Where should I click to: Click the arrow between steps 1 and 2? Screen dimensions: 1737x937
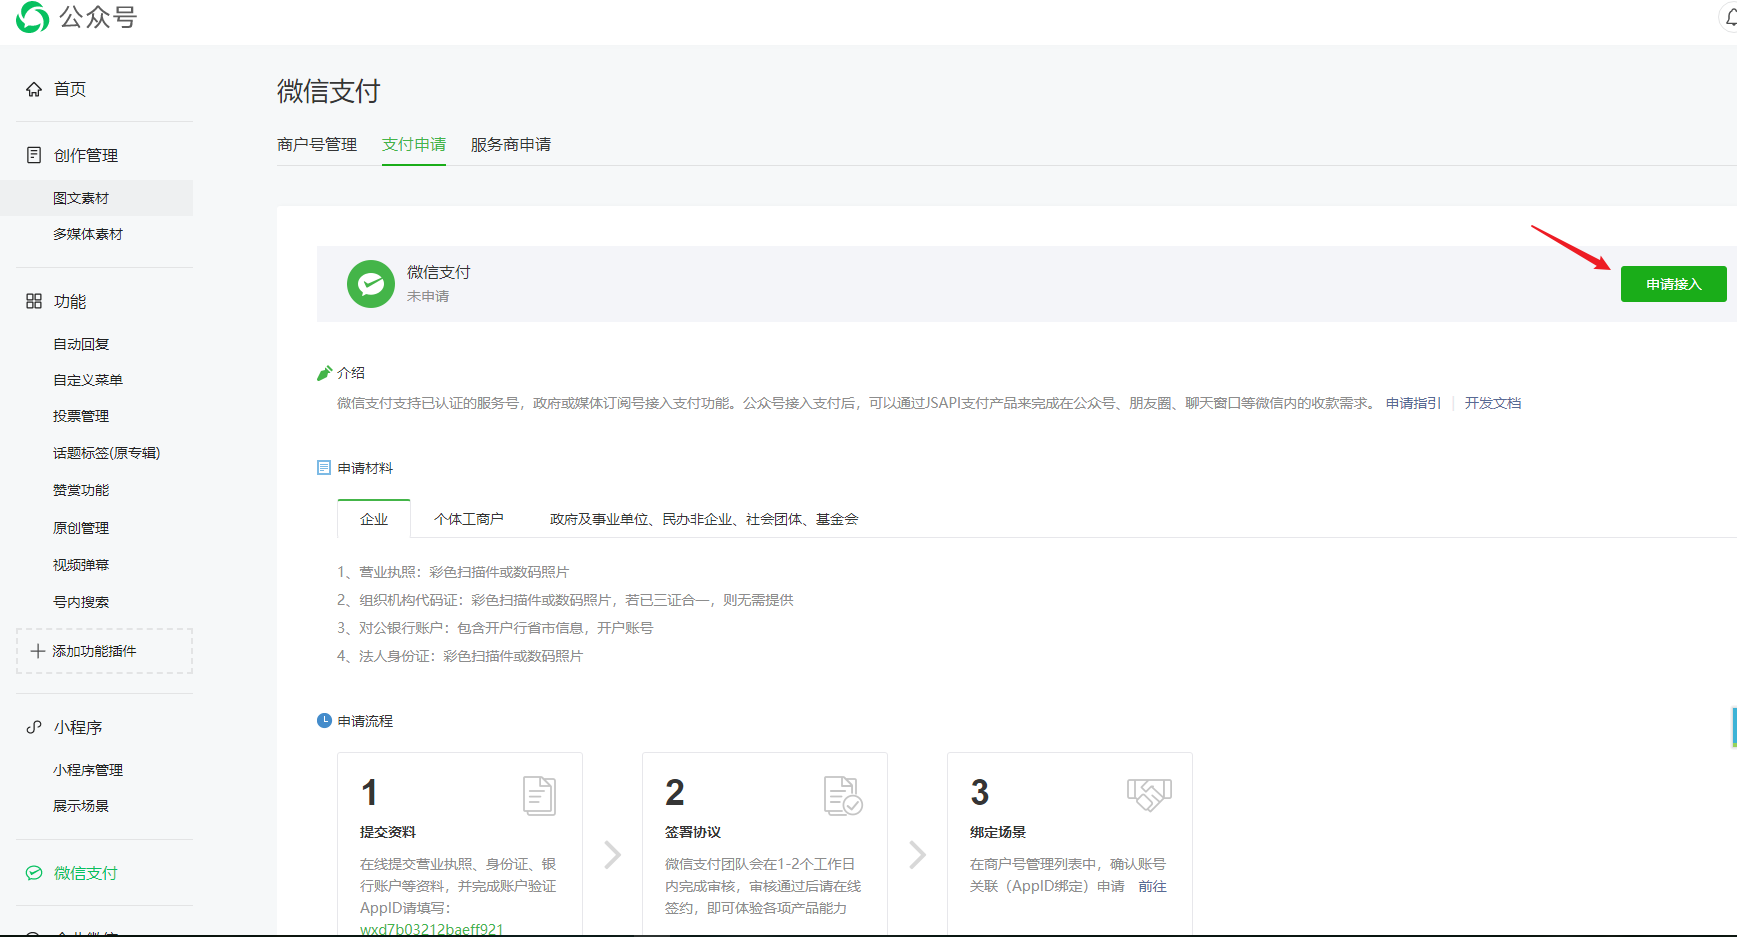click(x=613, y=855)
